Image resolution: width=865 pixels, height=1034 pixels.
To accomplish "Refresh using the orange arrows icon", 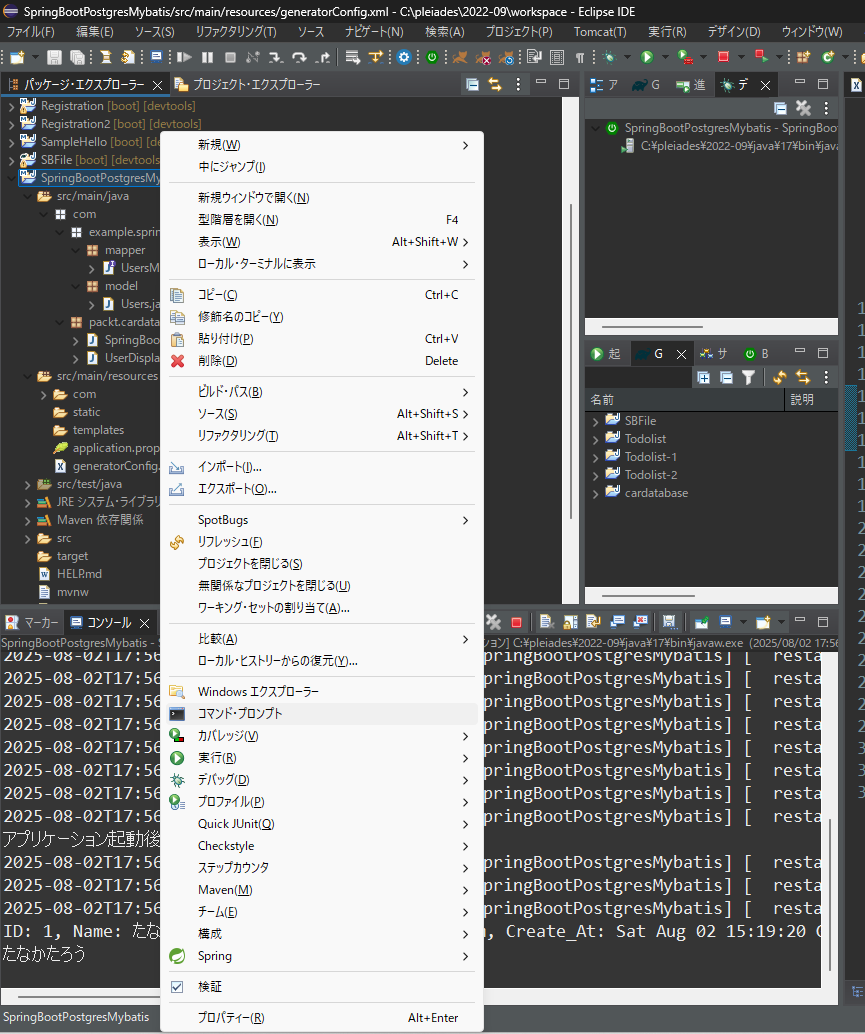I will pos(780,375).
